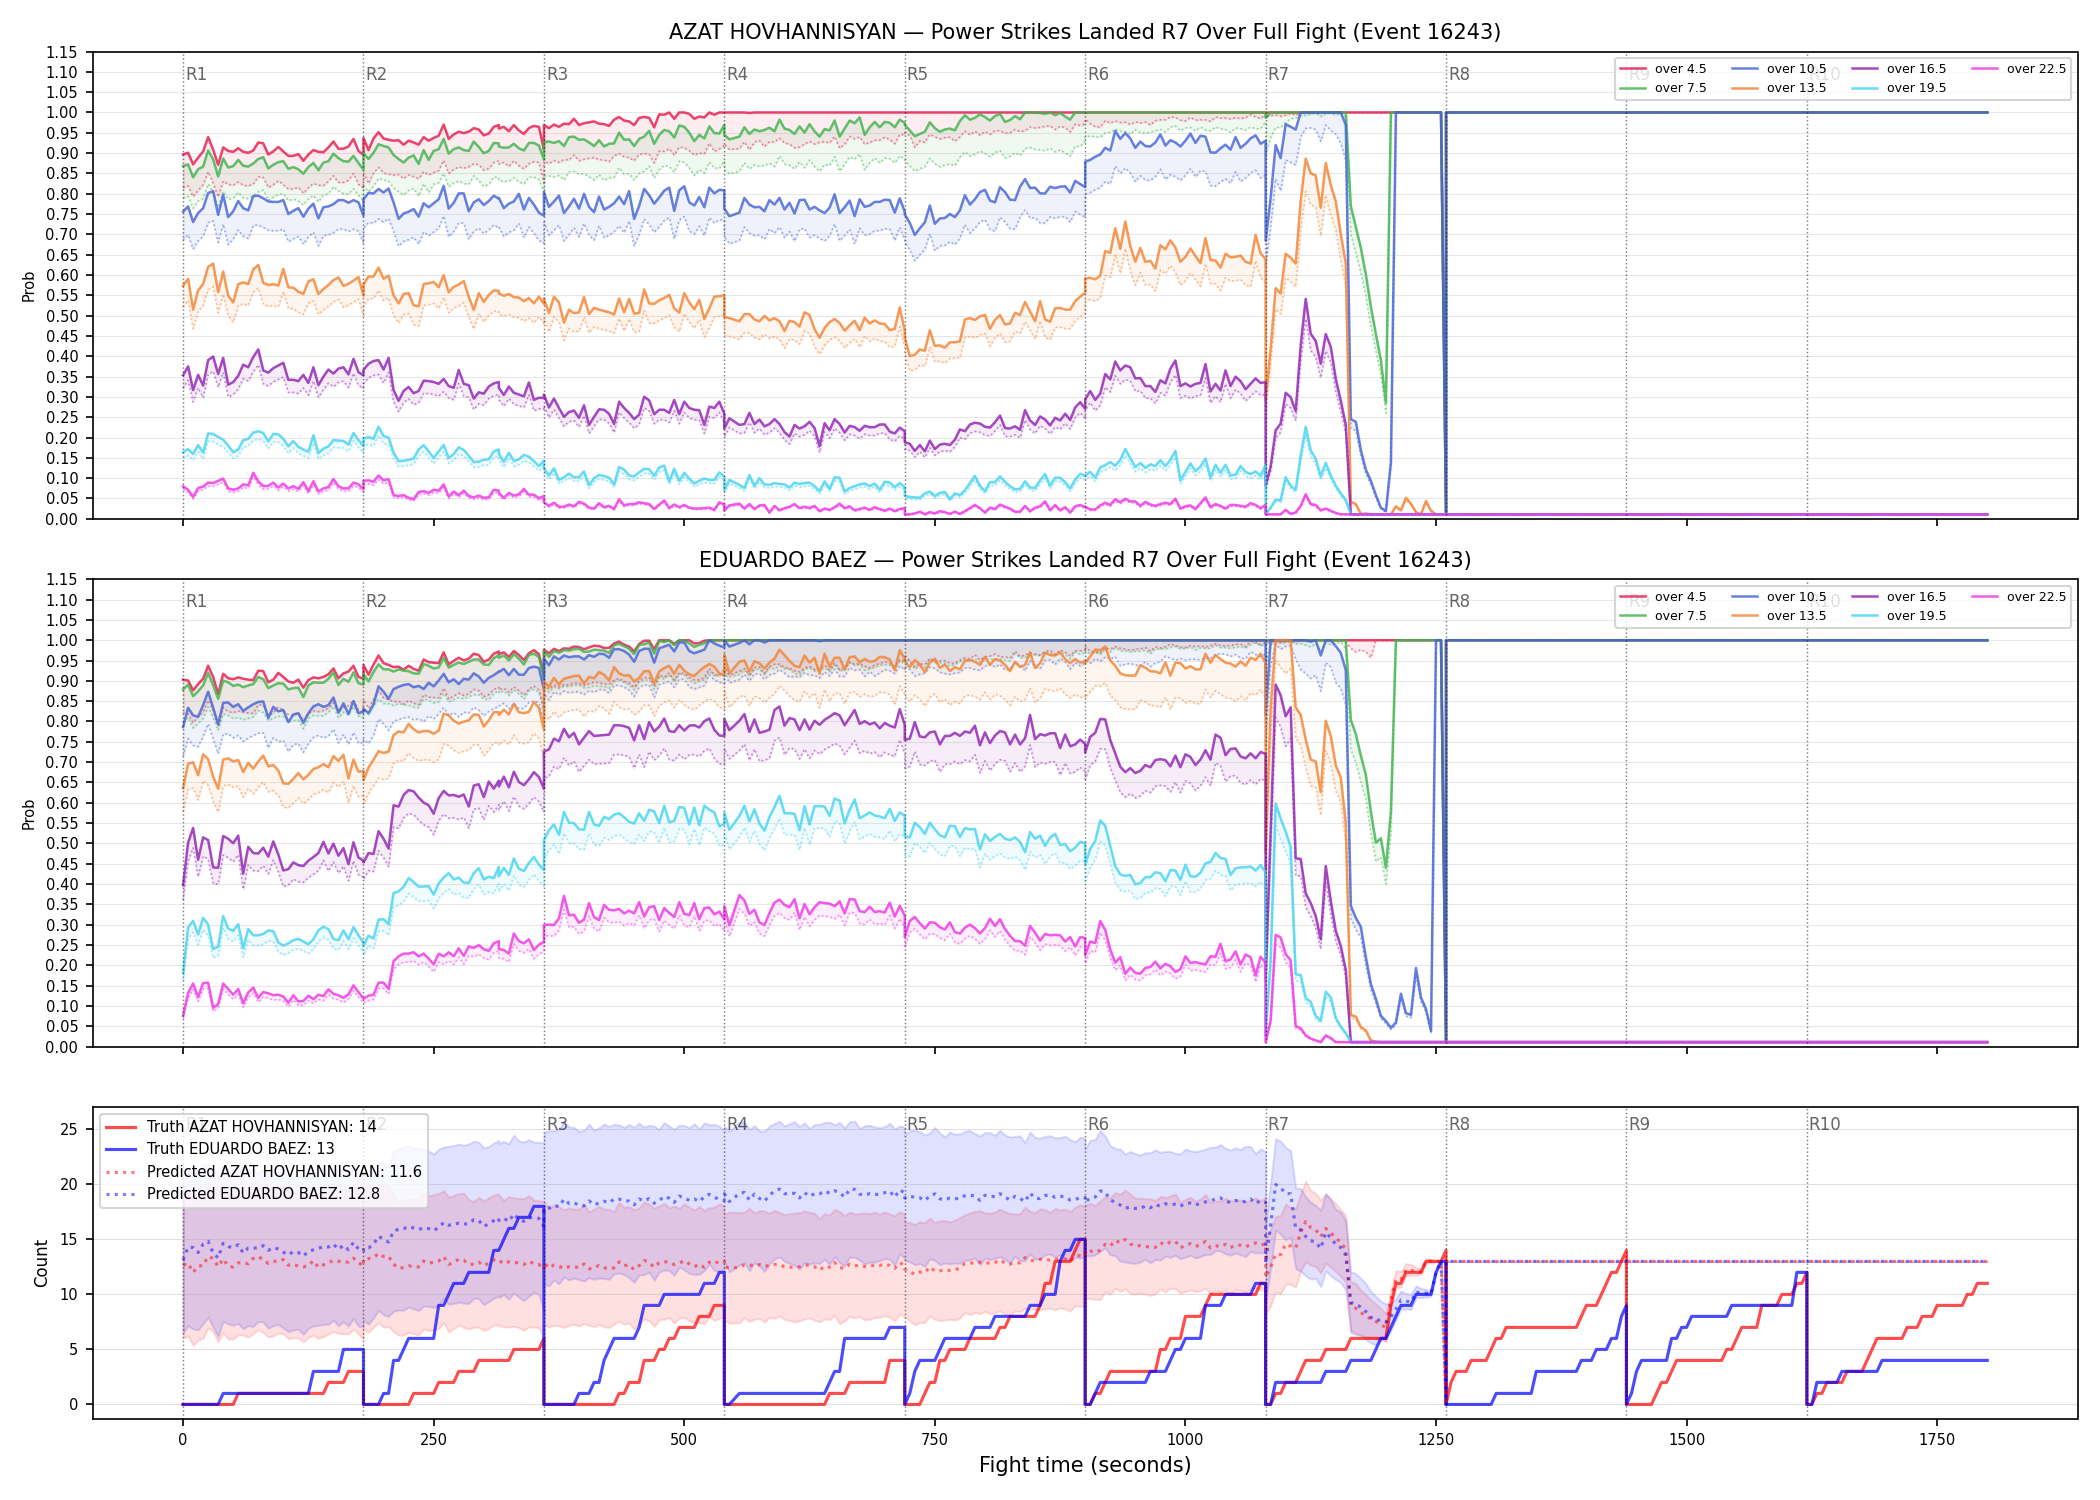Click the R8 round marker in Baez chart
This screenshot has height=1500, width=2100.
coord(1459,601)
